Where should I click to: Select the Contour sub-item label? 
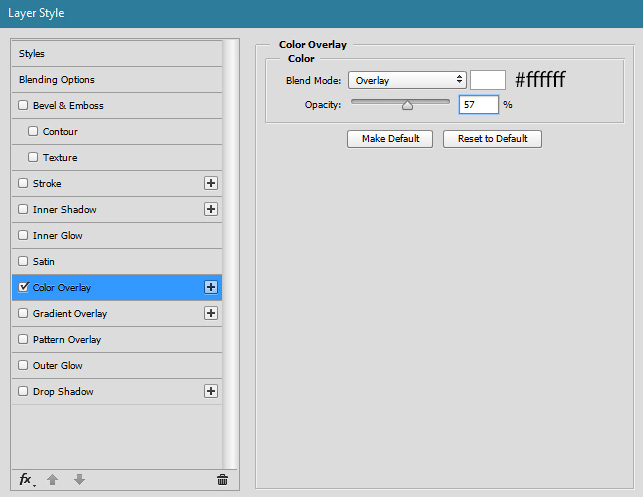[60, 132]
